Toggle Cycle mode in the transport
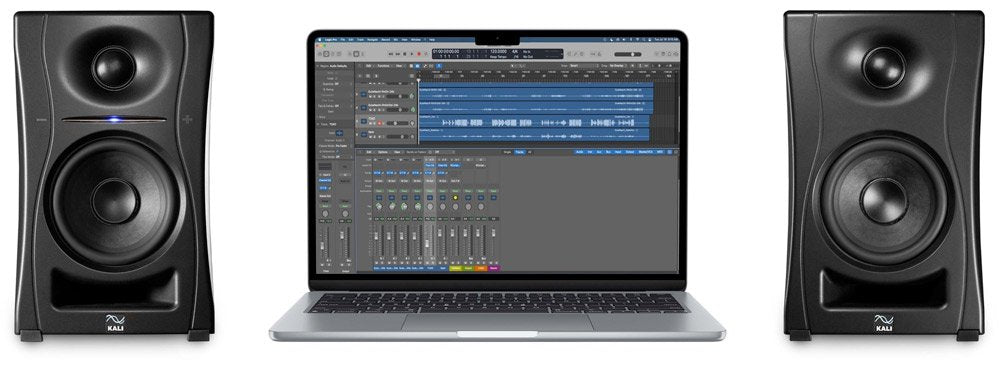1000x373 pixels. tap(426, 54)
